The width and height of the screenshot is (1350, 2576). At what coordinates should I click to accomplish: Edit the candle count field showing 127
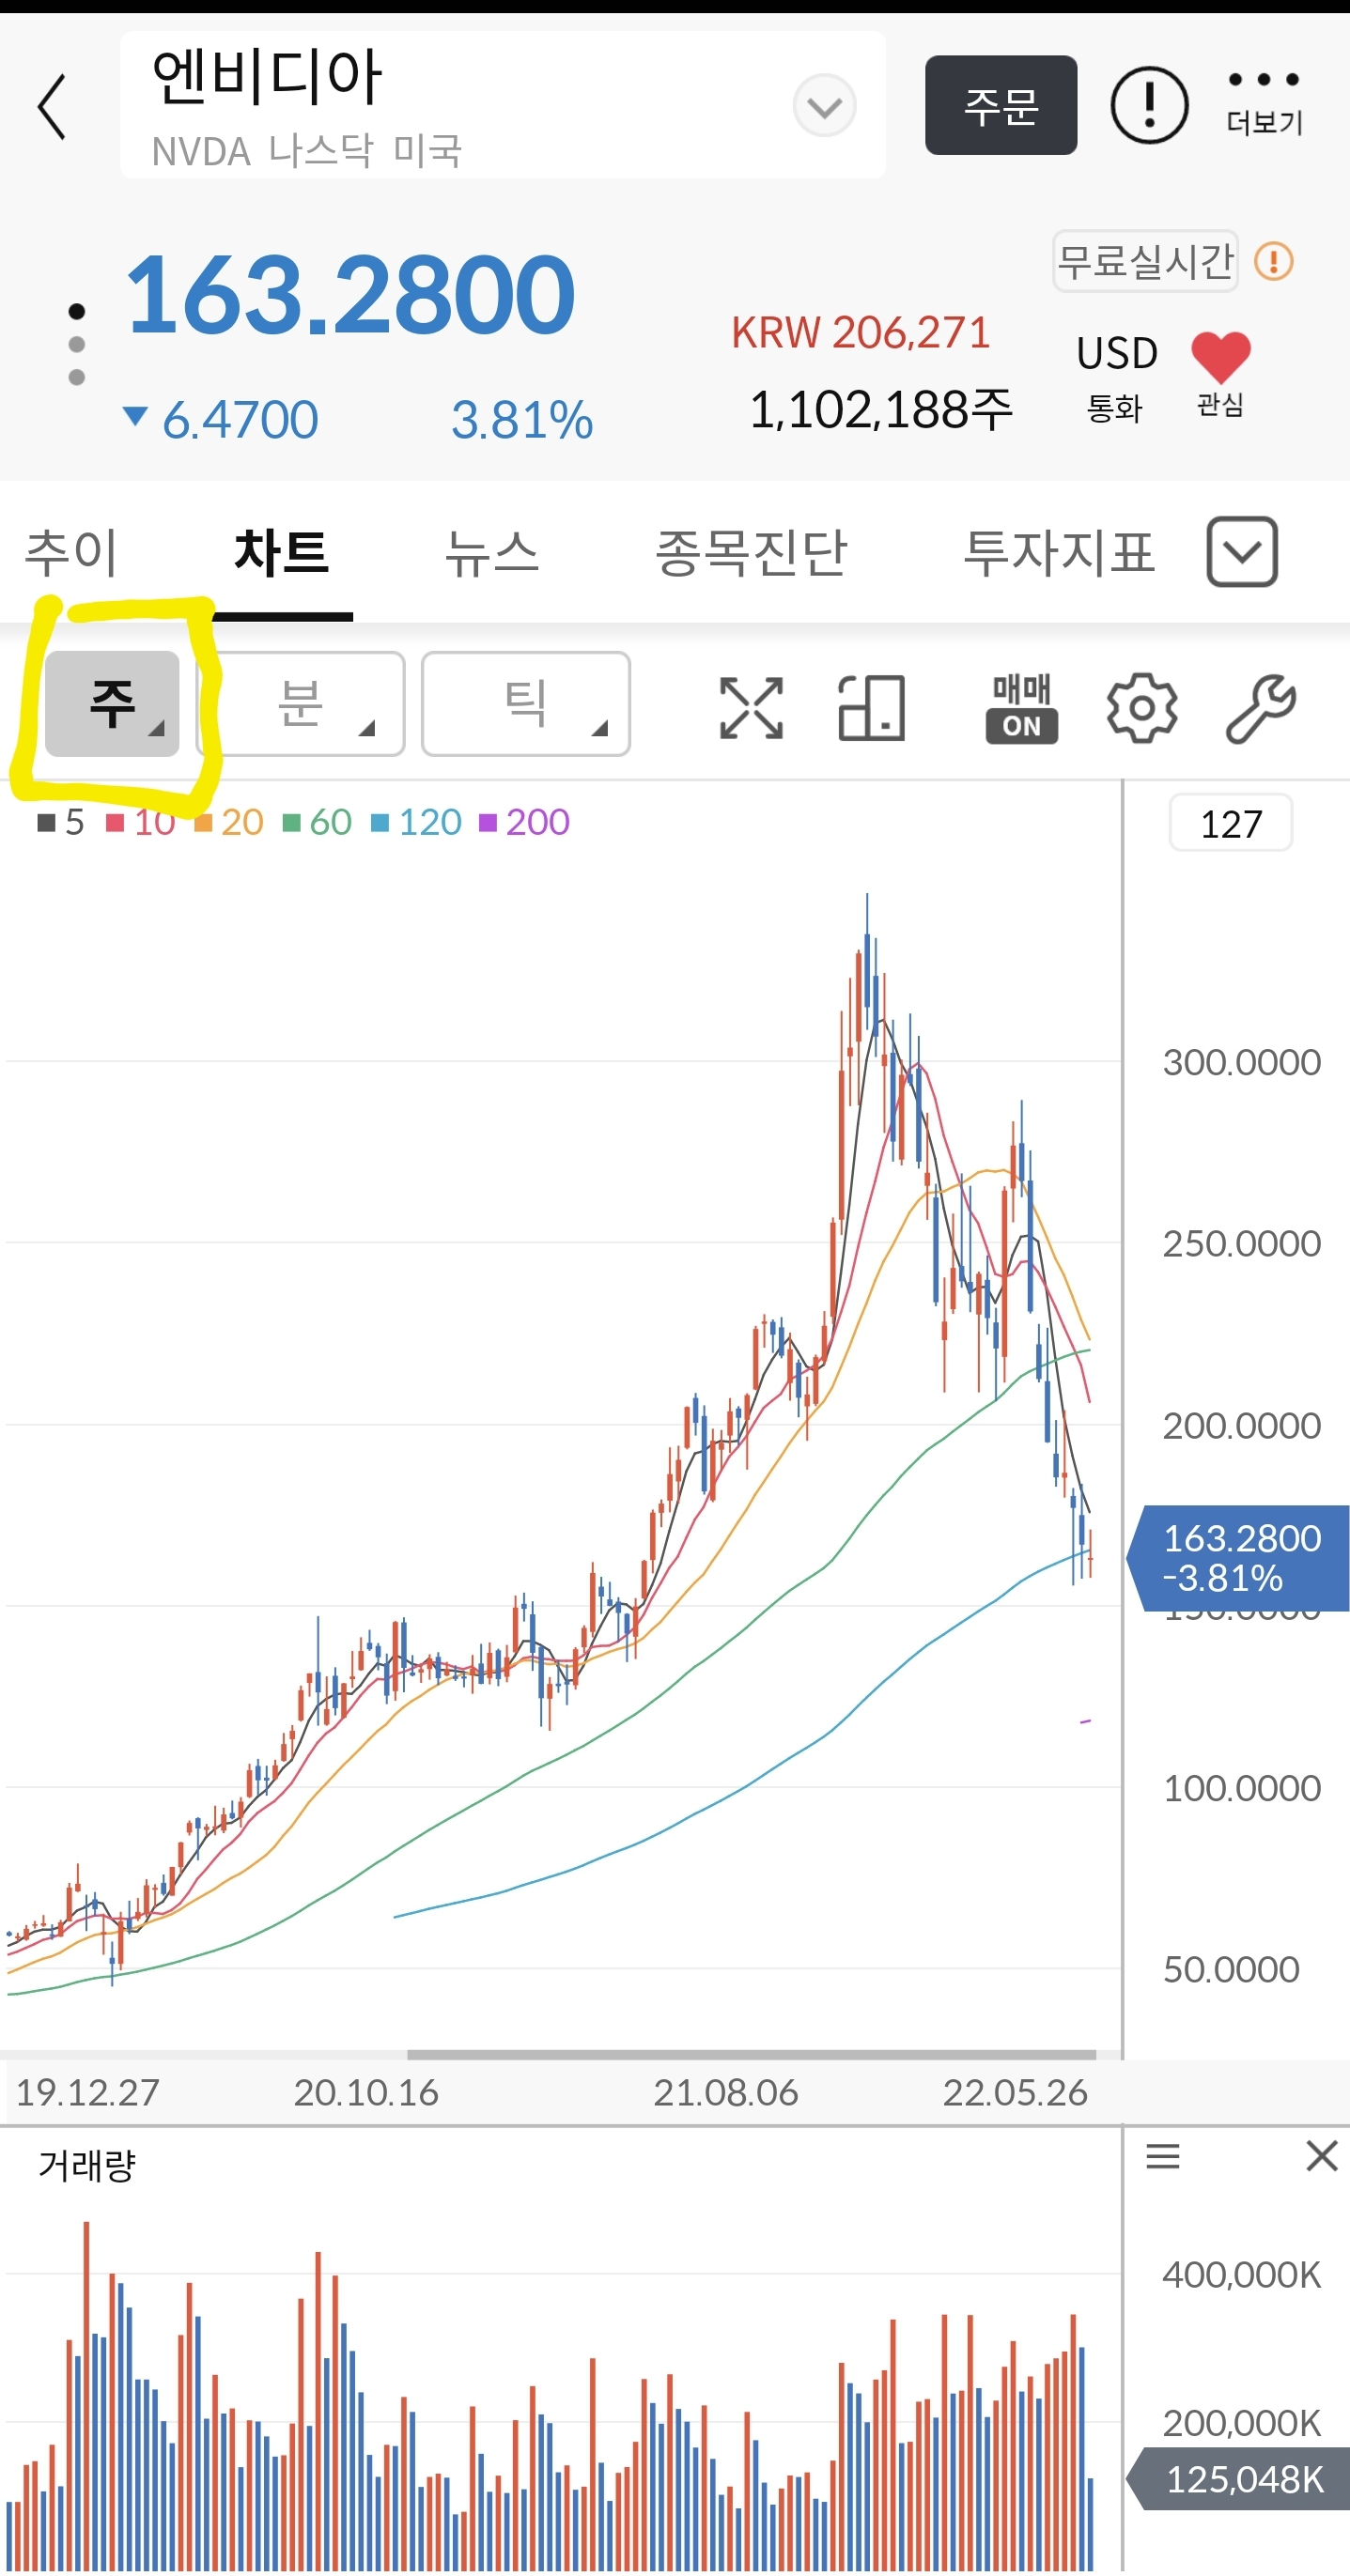point(1231,823)
